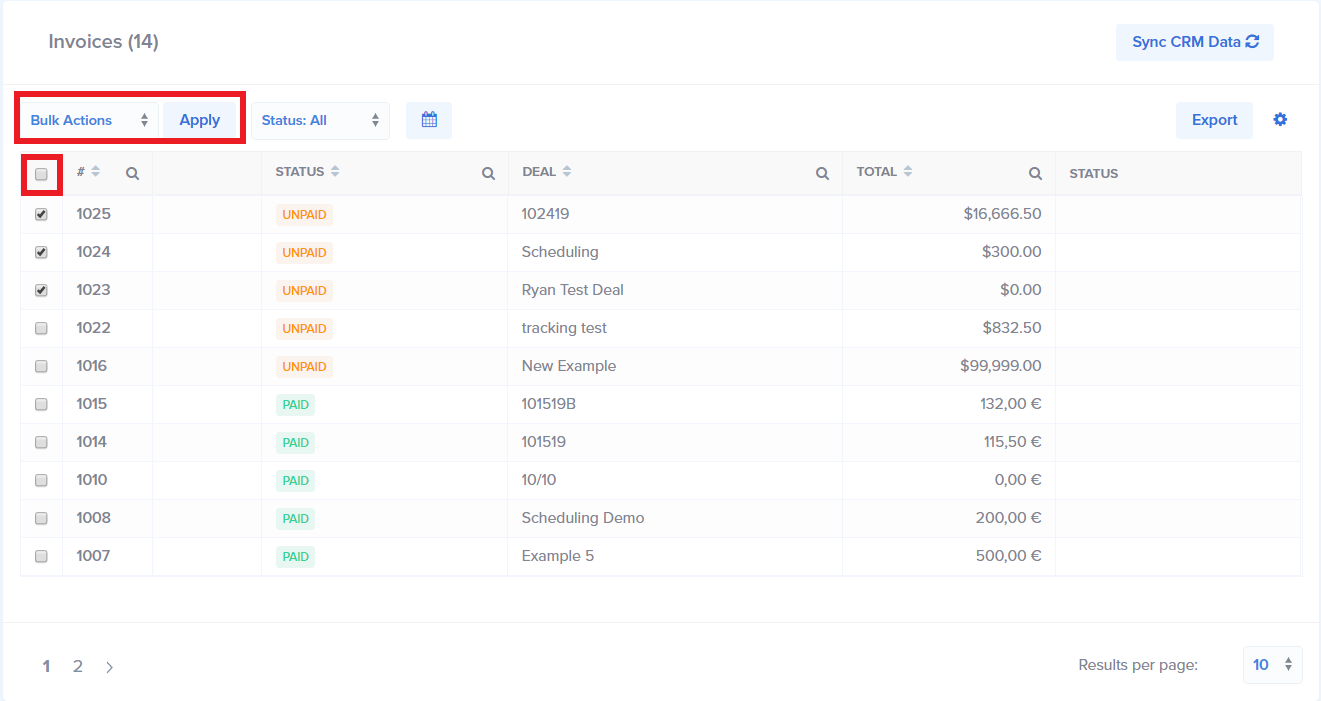
Task: Click Sync CRM Data button
Action: click(x=1195, y=42)
